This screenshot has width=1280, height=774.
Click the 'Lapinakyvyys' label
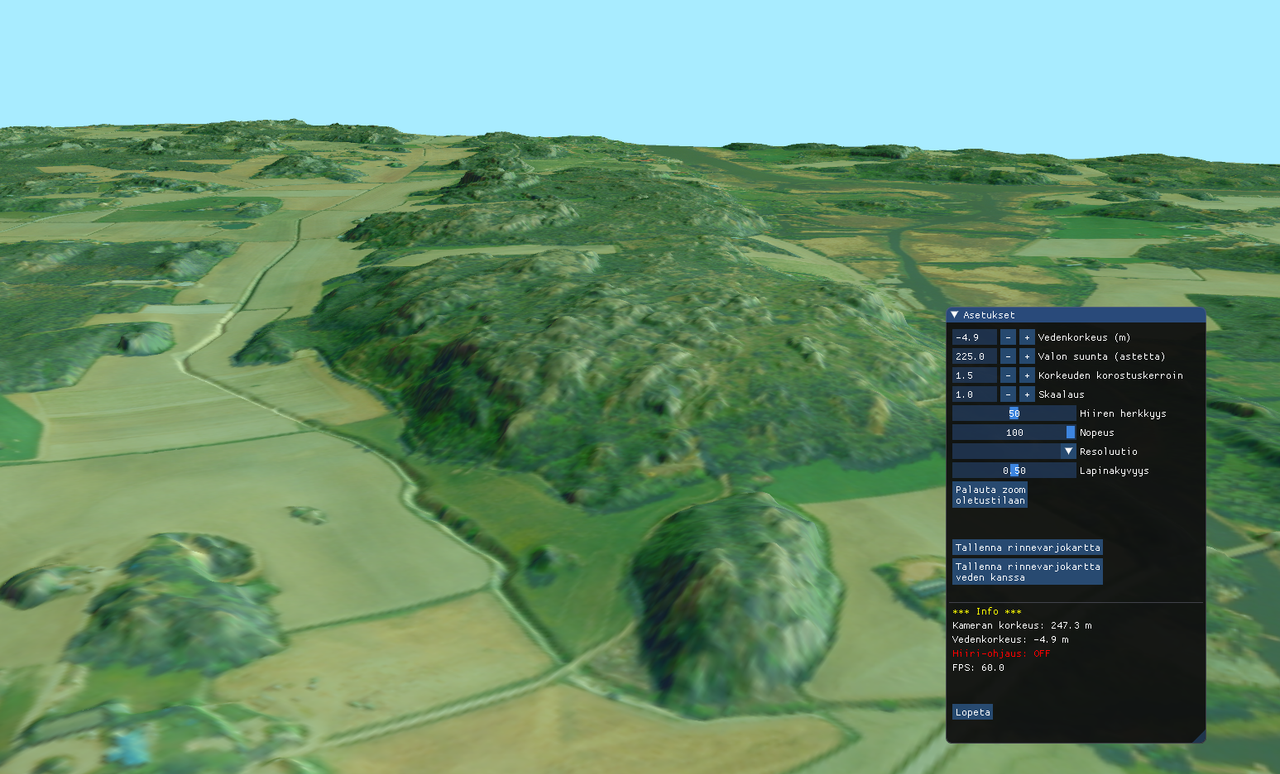pyautogui.click(x=1115, y=471)
